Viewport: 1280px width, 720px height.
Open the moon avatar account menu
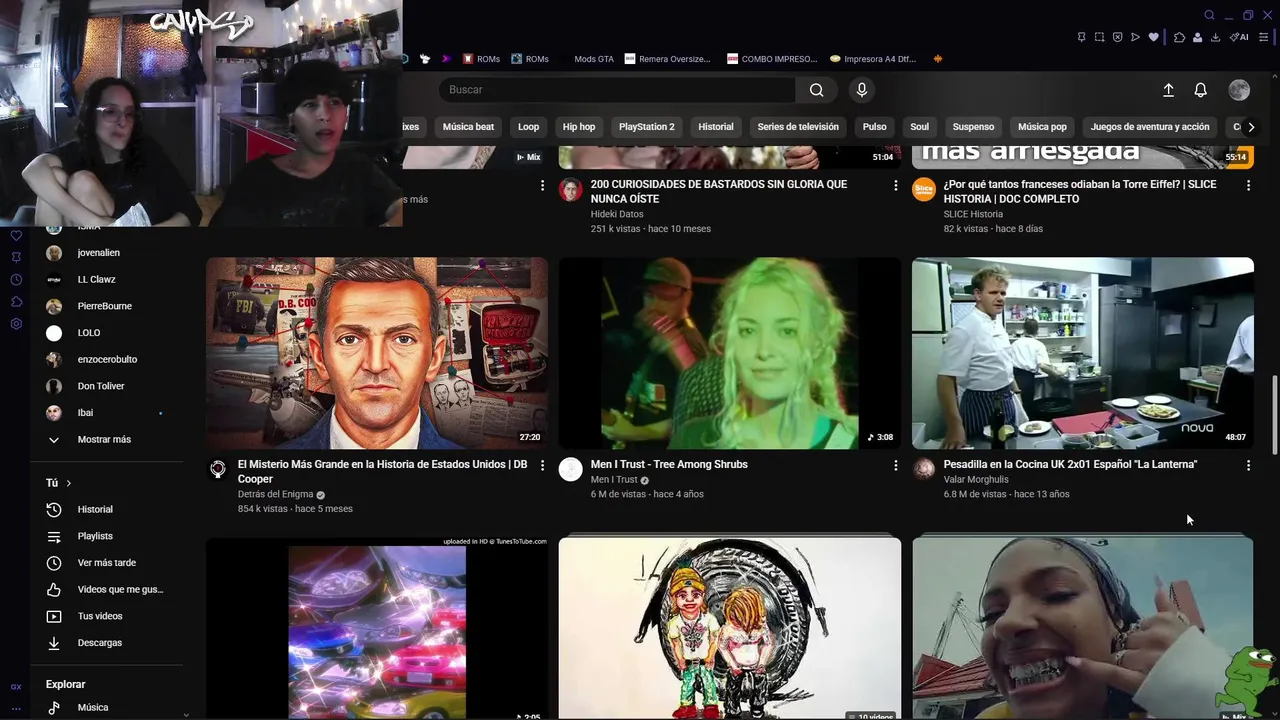coord(1239,90)
